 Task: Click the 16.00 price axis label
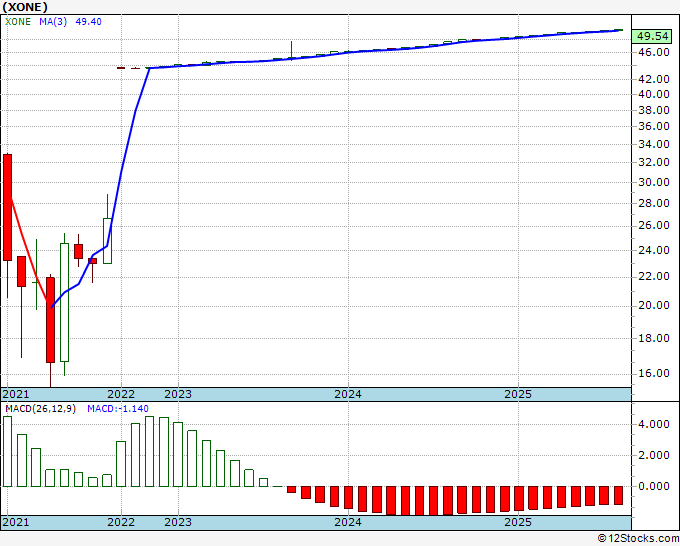(654, 373)
